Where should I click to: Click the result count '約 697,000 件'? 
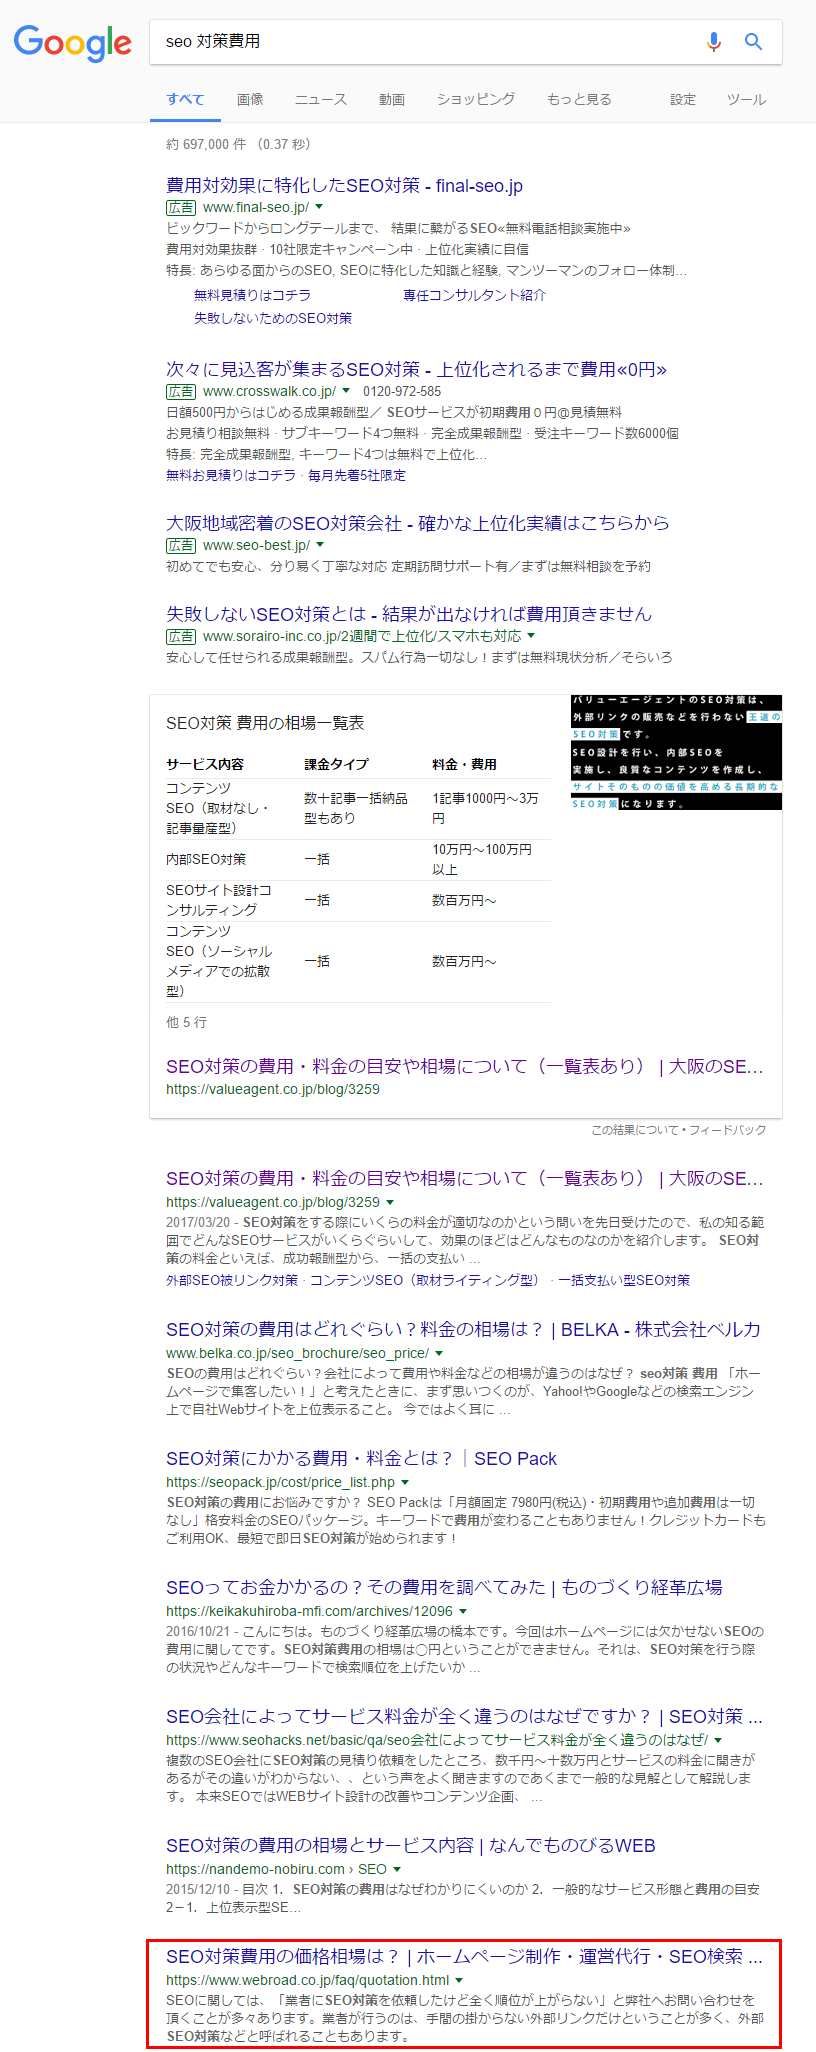coord(206,144)
